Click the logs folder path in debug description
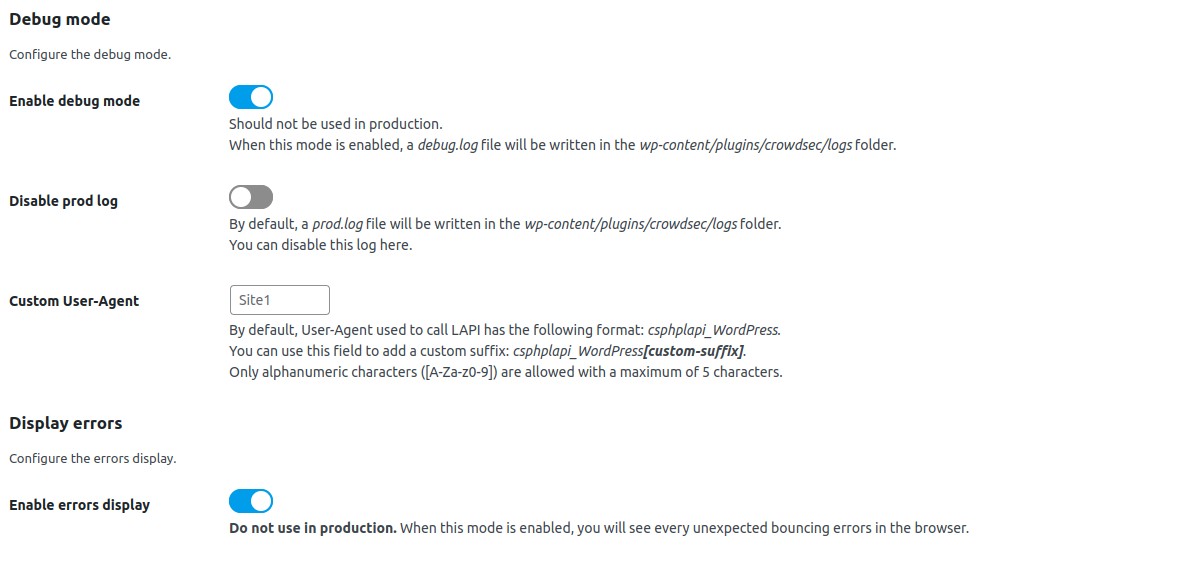Image resolution: width=1200 pixels, height=564 pixels. [745, 145]
